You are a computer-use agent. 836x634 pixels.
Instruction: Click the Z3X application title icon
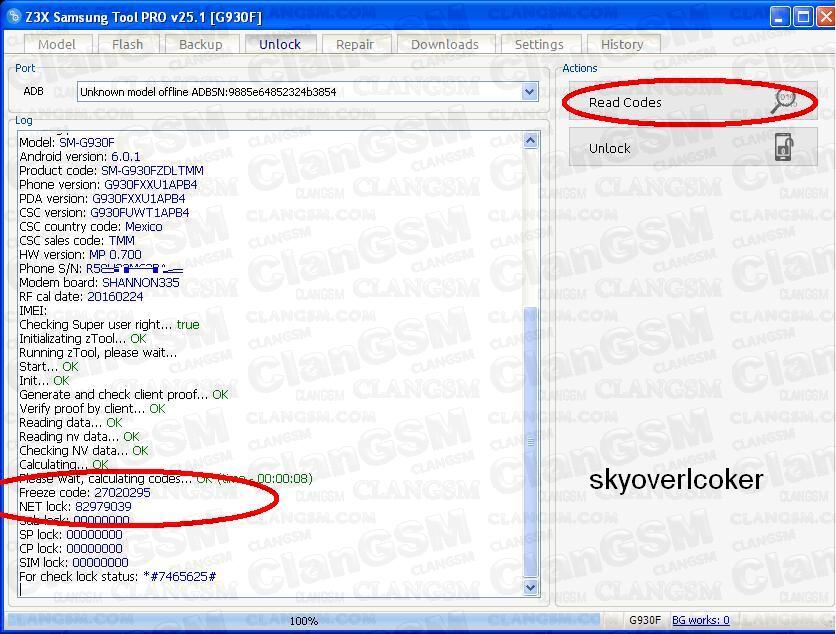pos(13,16)
